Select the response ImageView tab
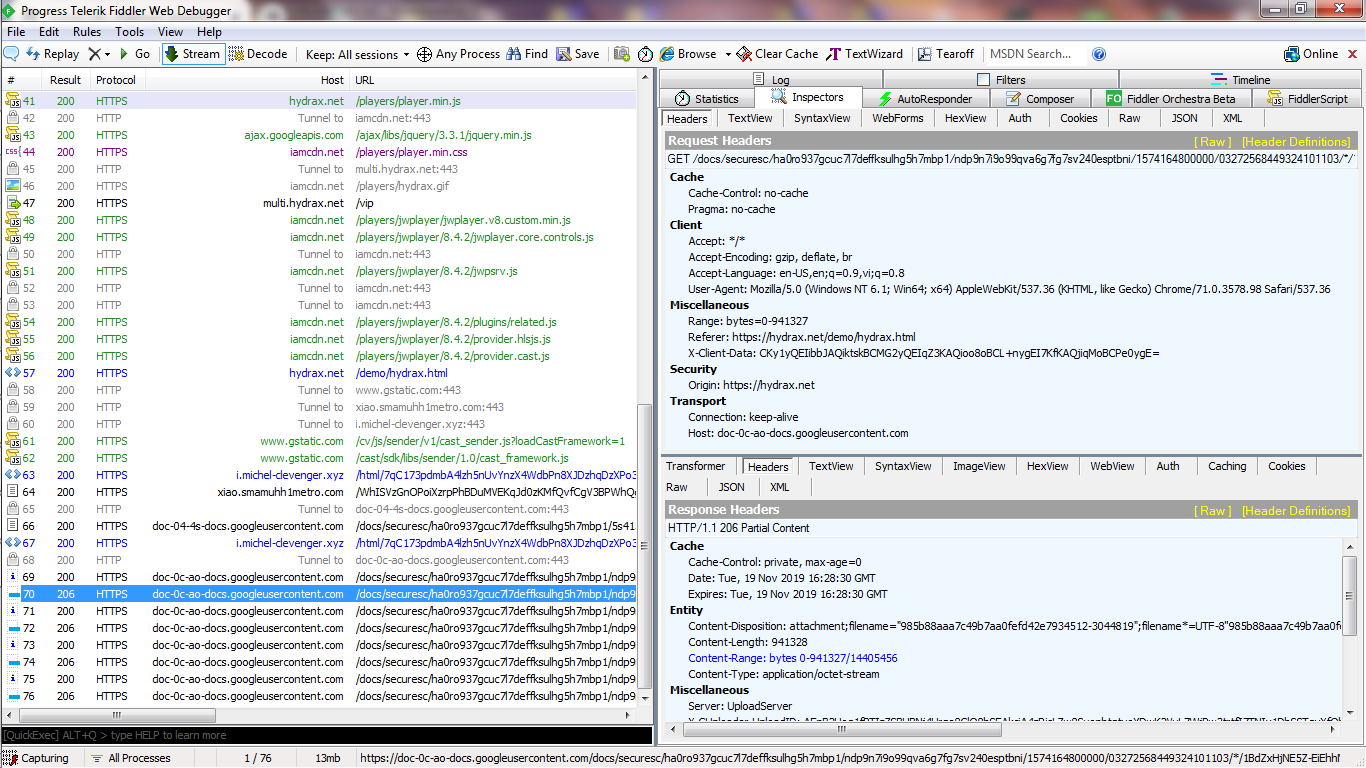The image size is (1366, 768). pos(979,466)
